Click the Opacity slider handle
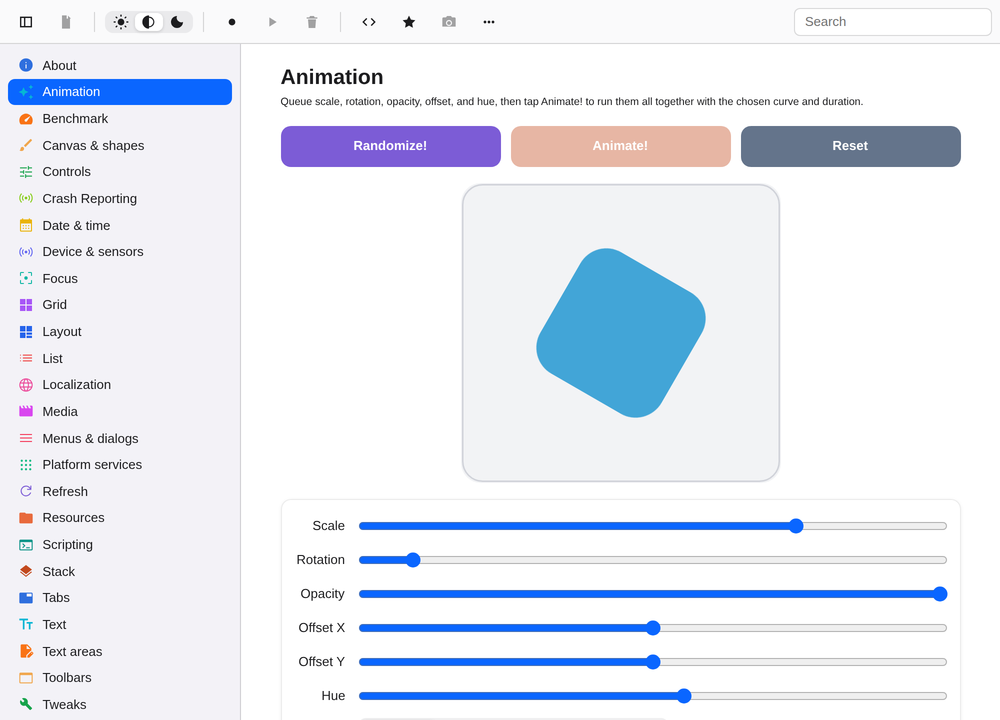The width and height of the screenshot is (1000, 720). click(940, 594)
